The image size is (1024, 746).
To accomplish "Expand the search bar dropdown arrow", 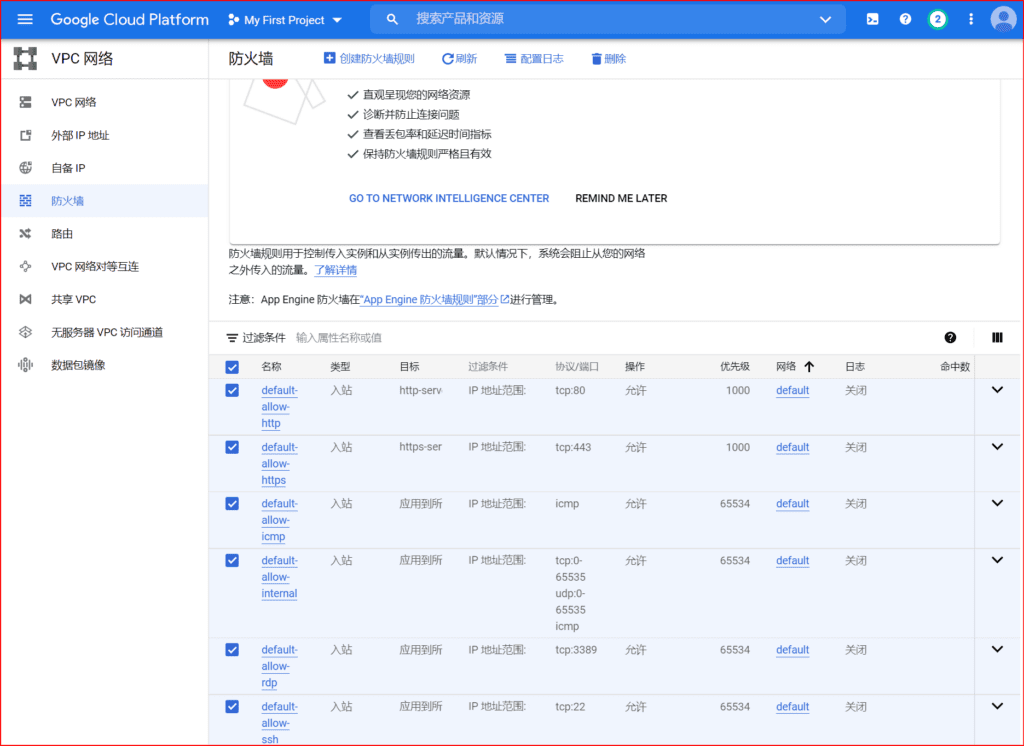I will tap(825, 19).
